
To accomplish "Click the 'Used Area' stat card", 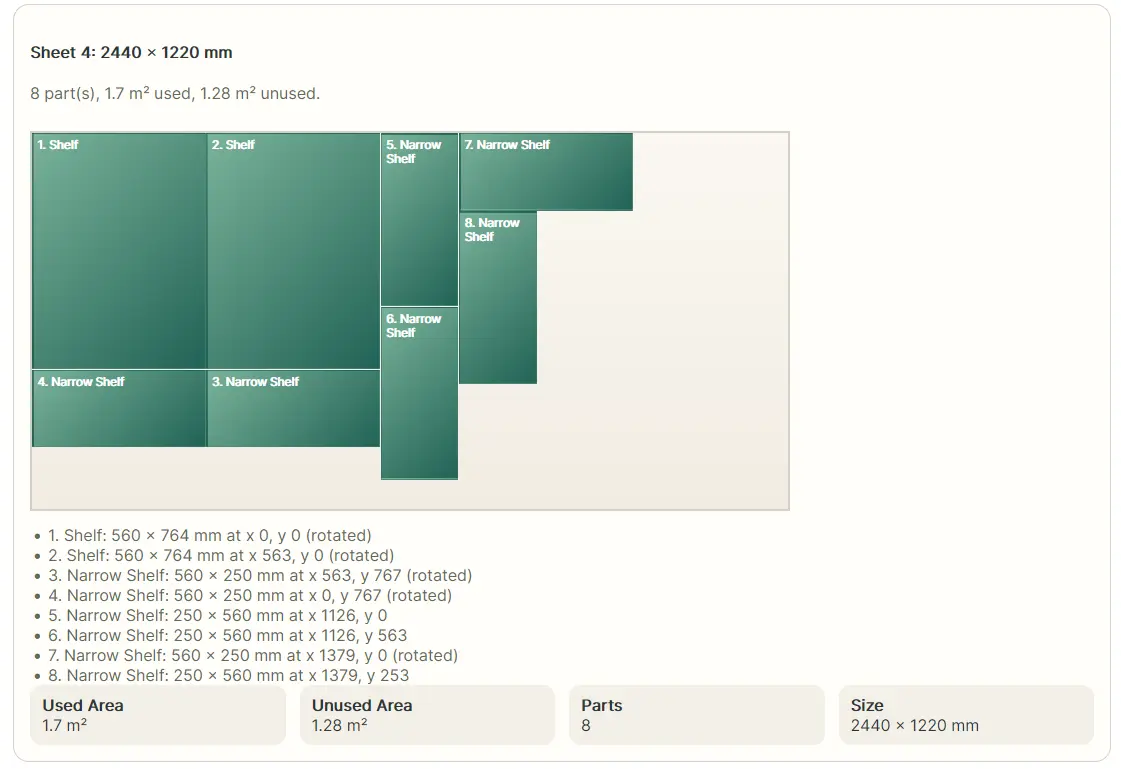I will (x=158, y=715).
